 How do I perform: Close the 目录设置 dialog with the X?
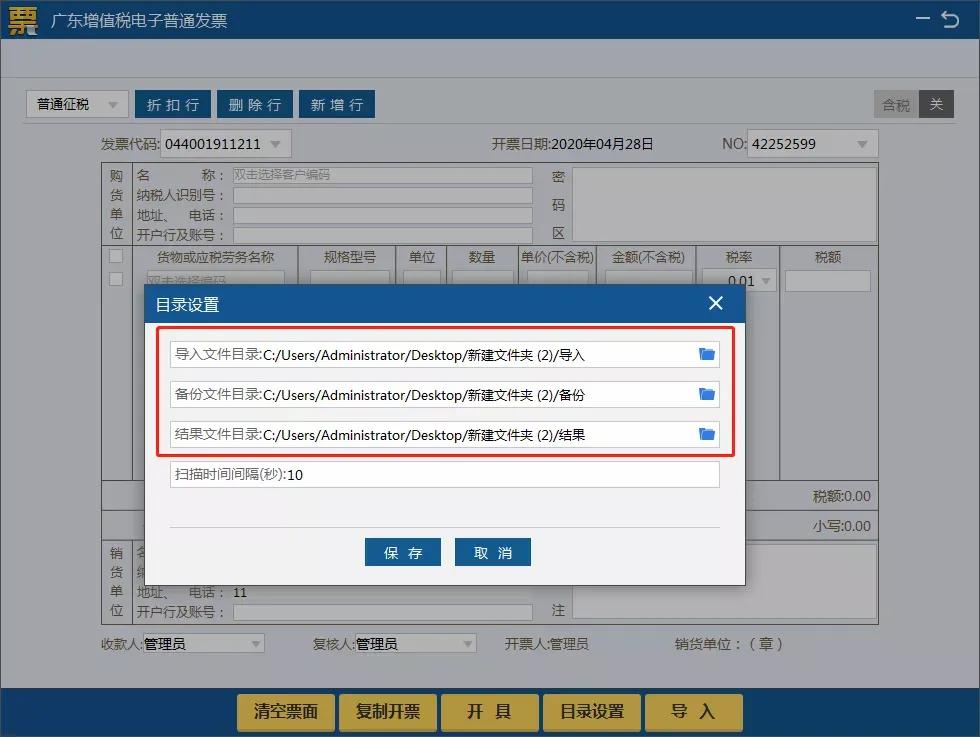click(x=716, y=303)
